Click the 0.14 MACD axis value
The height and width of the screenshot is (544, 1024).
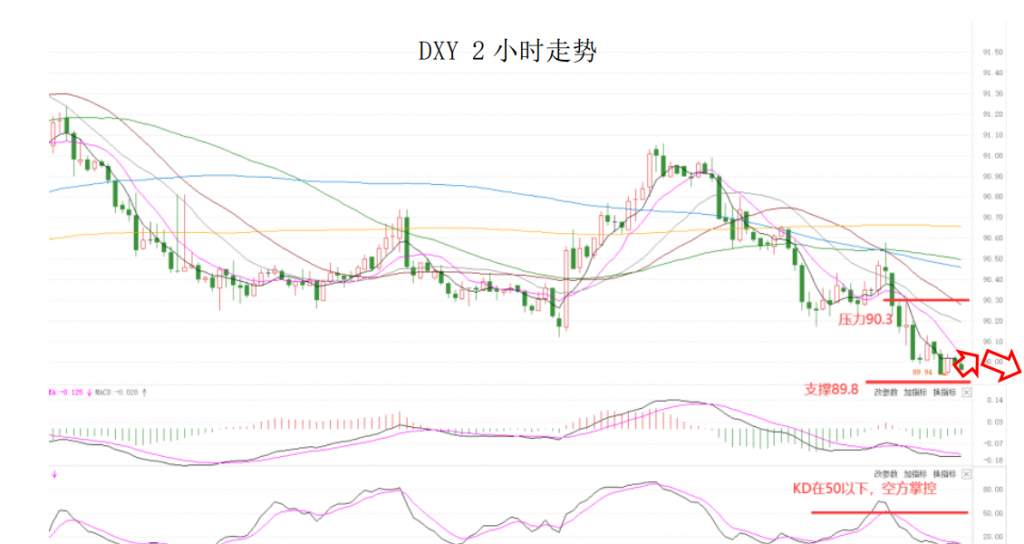995,400
